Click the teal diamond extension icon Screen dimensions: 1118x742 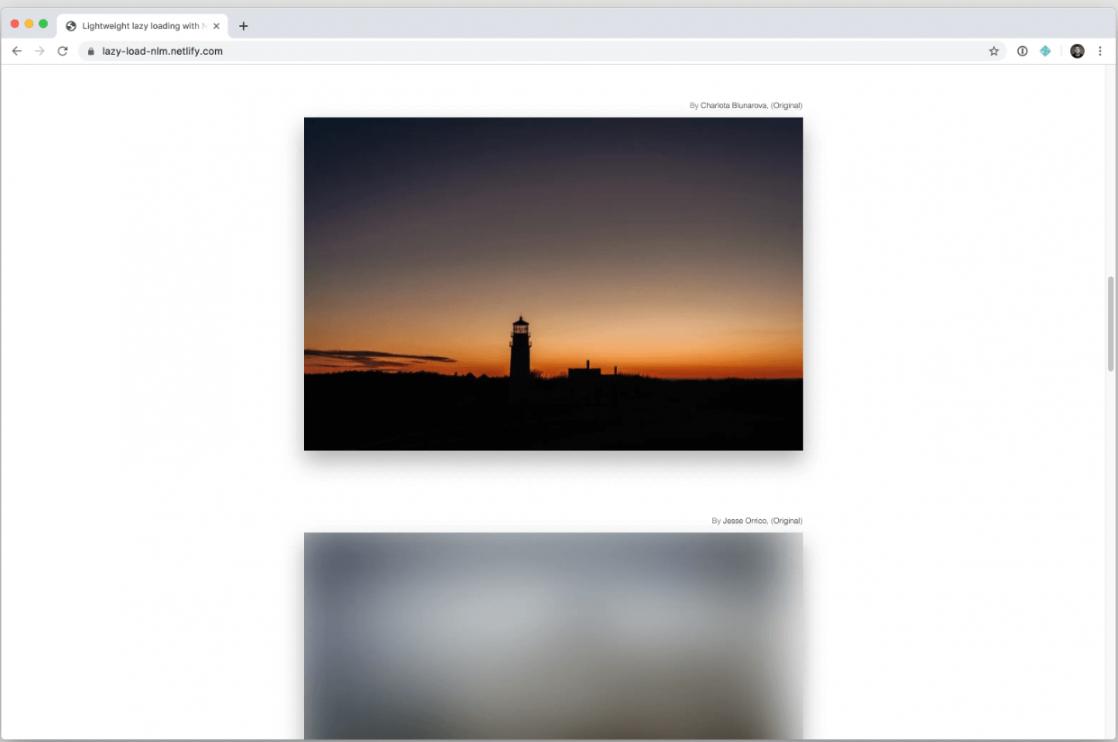1045,51
